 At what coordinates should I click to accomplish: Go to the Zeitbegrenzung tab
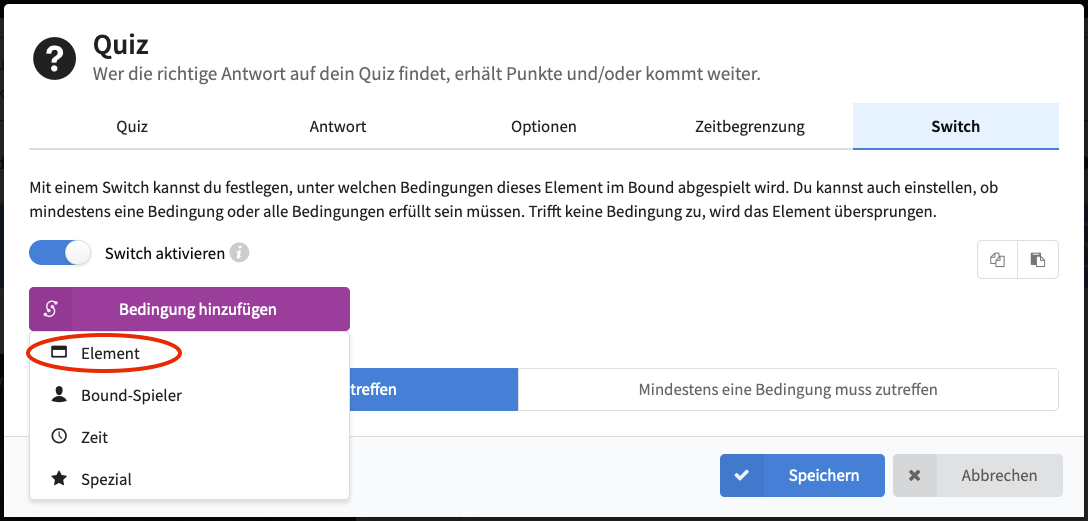(749, 127)
